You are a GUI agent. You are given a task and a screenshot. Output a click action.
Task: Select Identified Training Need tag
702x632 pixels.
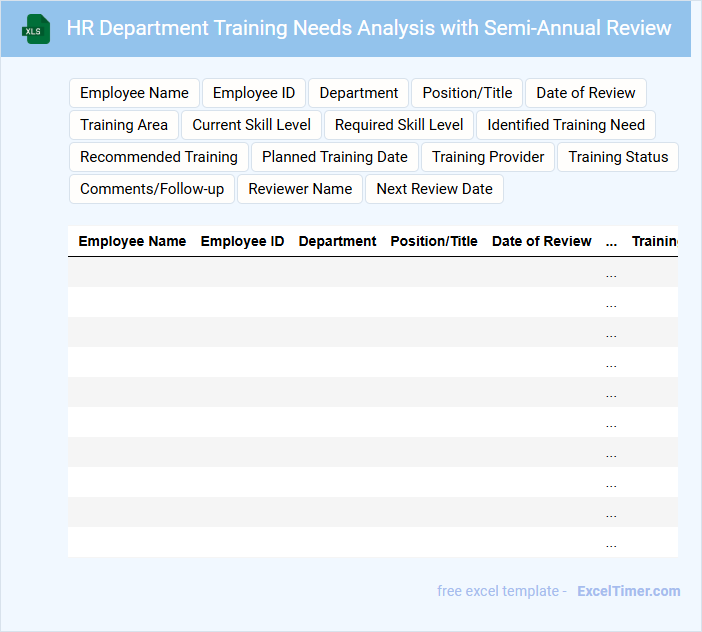point(566,125)
